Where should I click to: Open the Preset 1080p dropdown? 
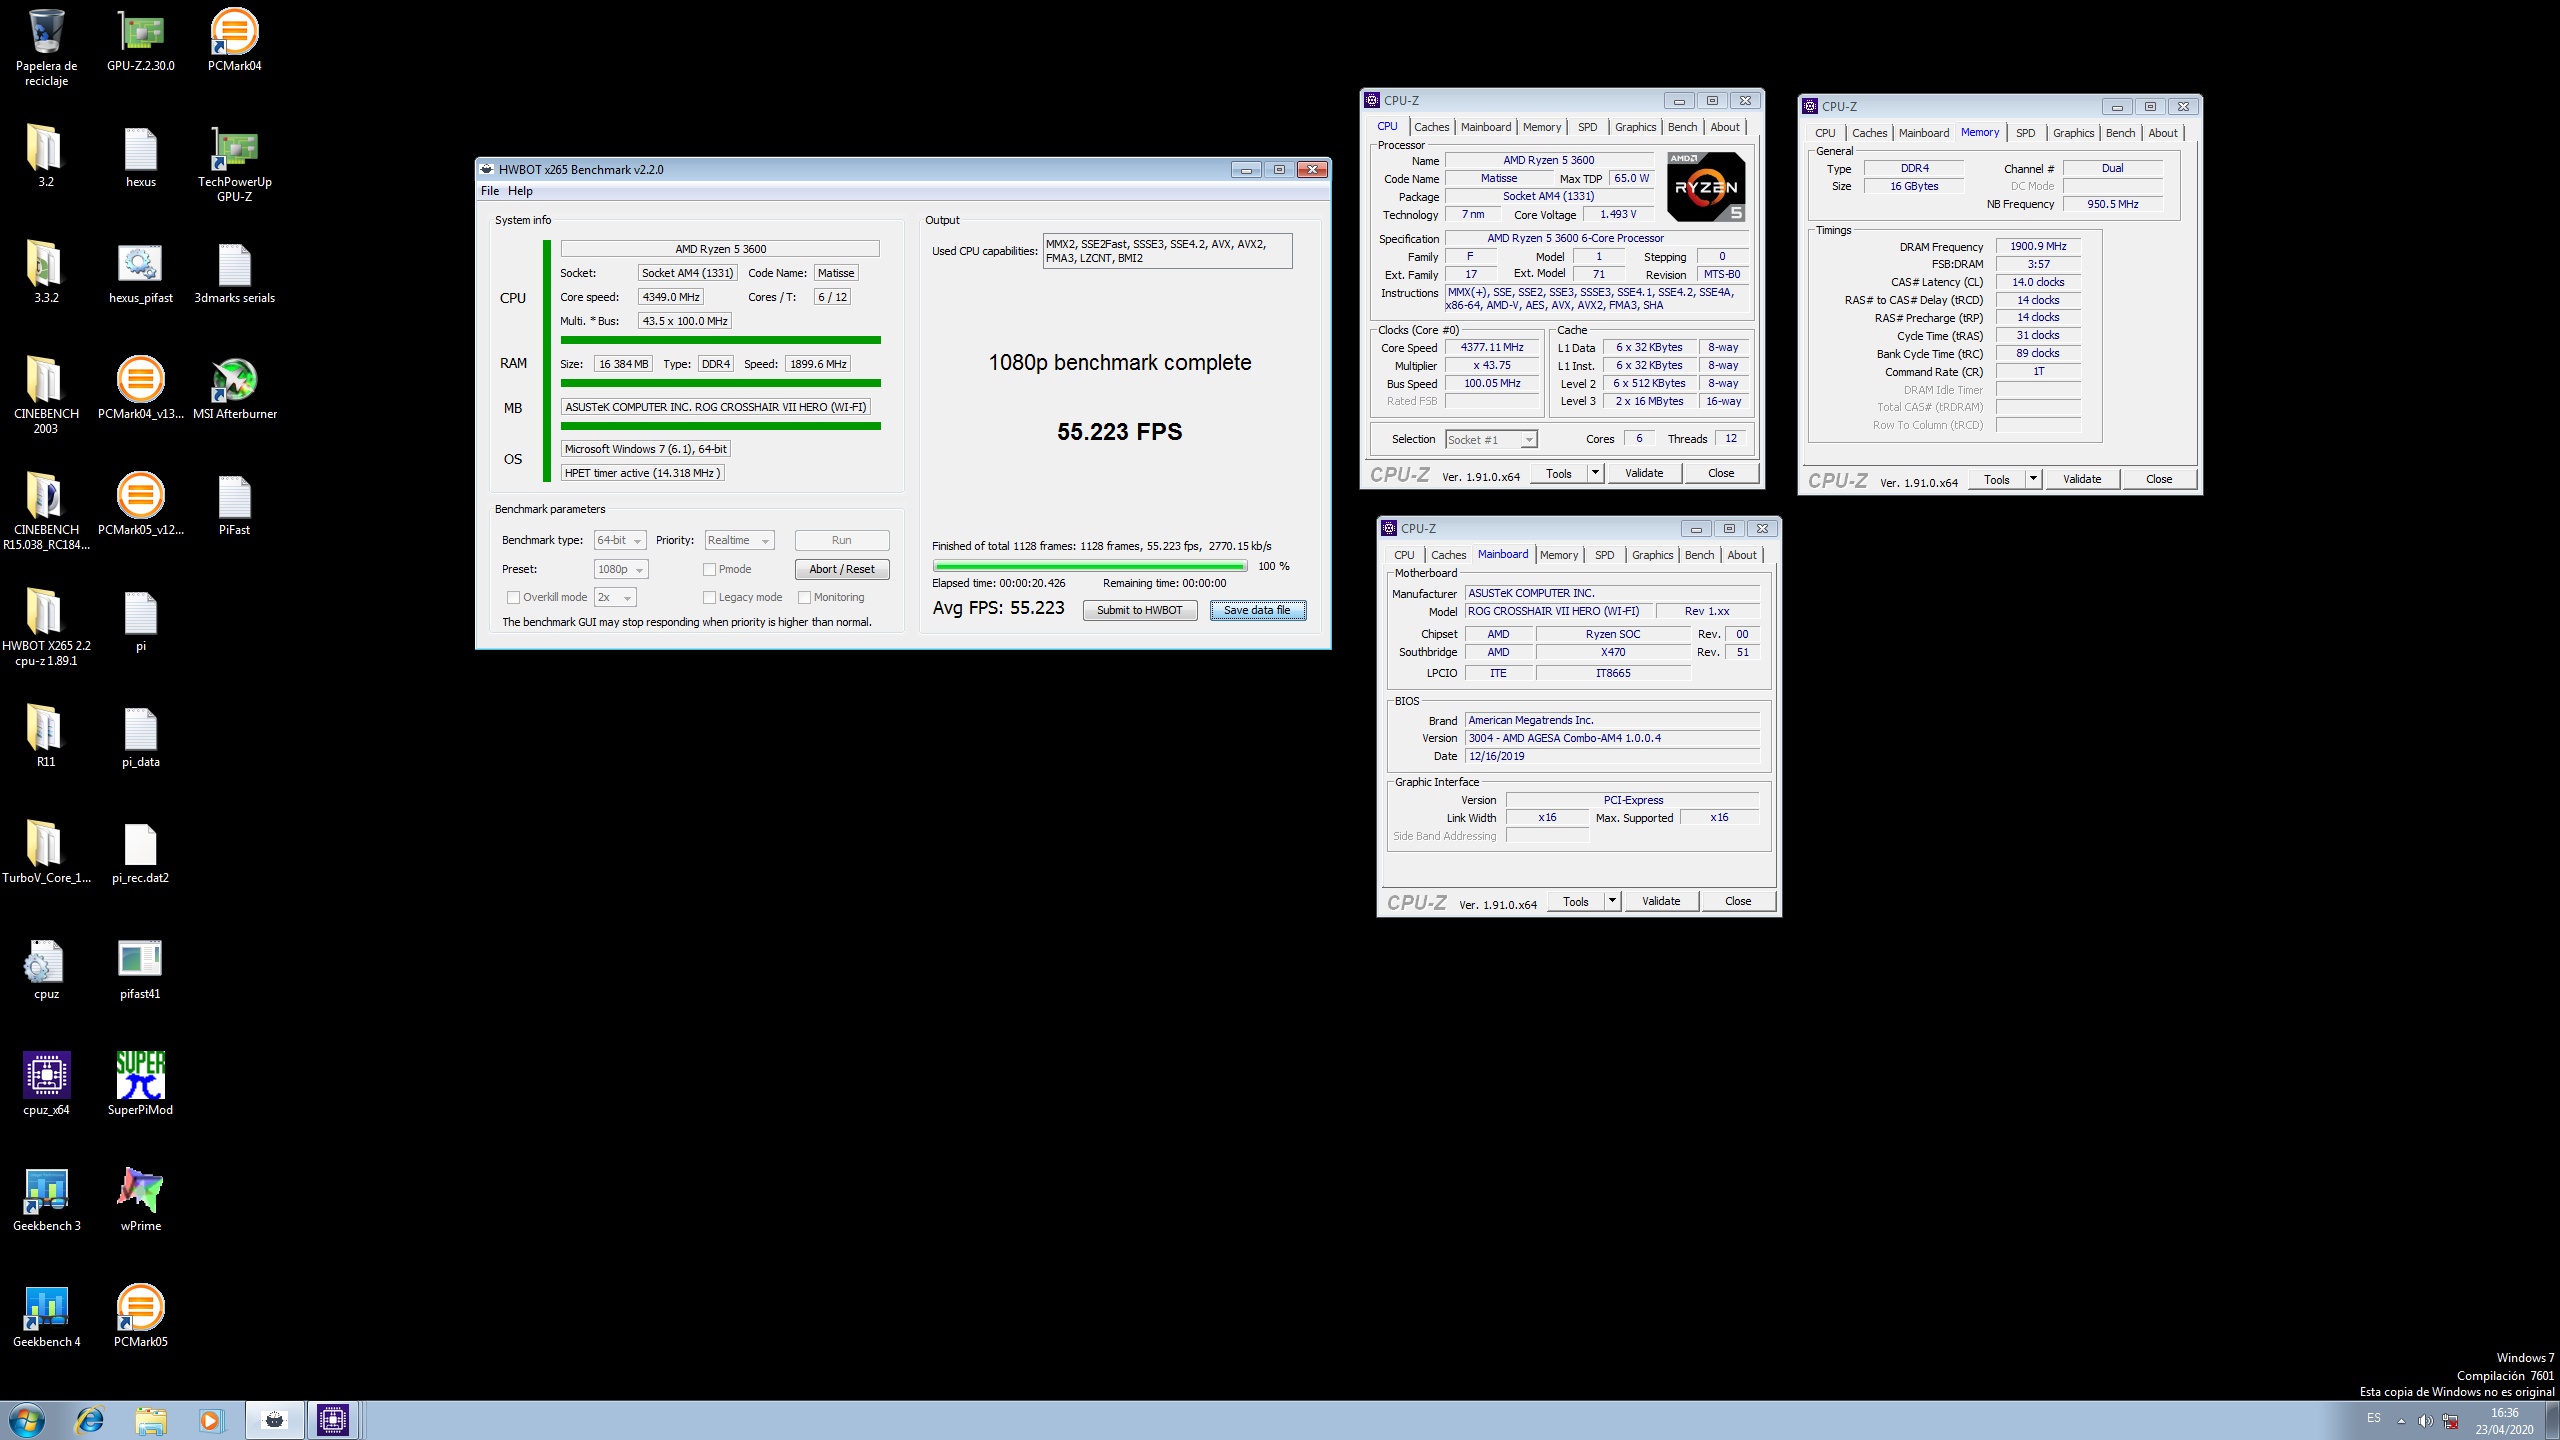point(621,569)
